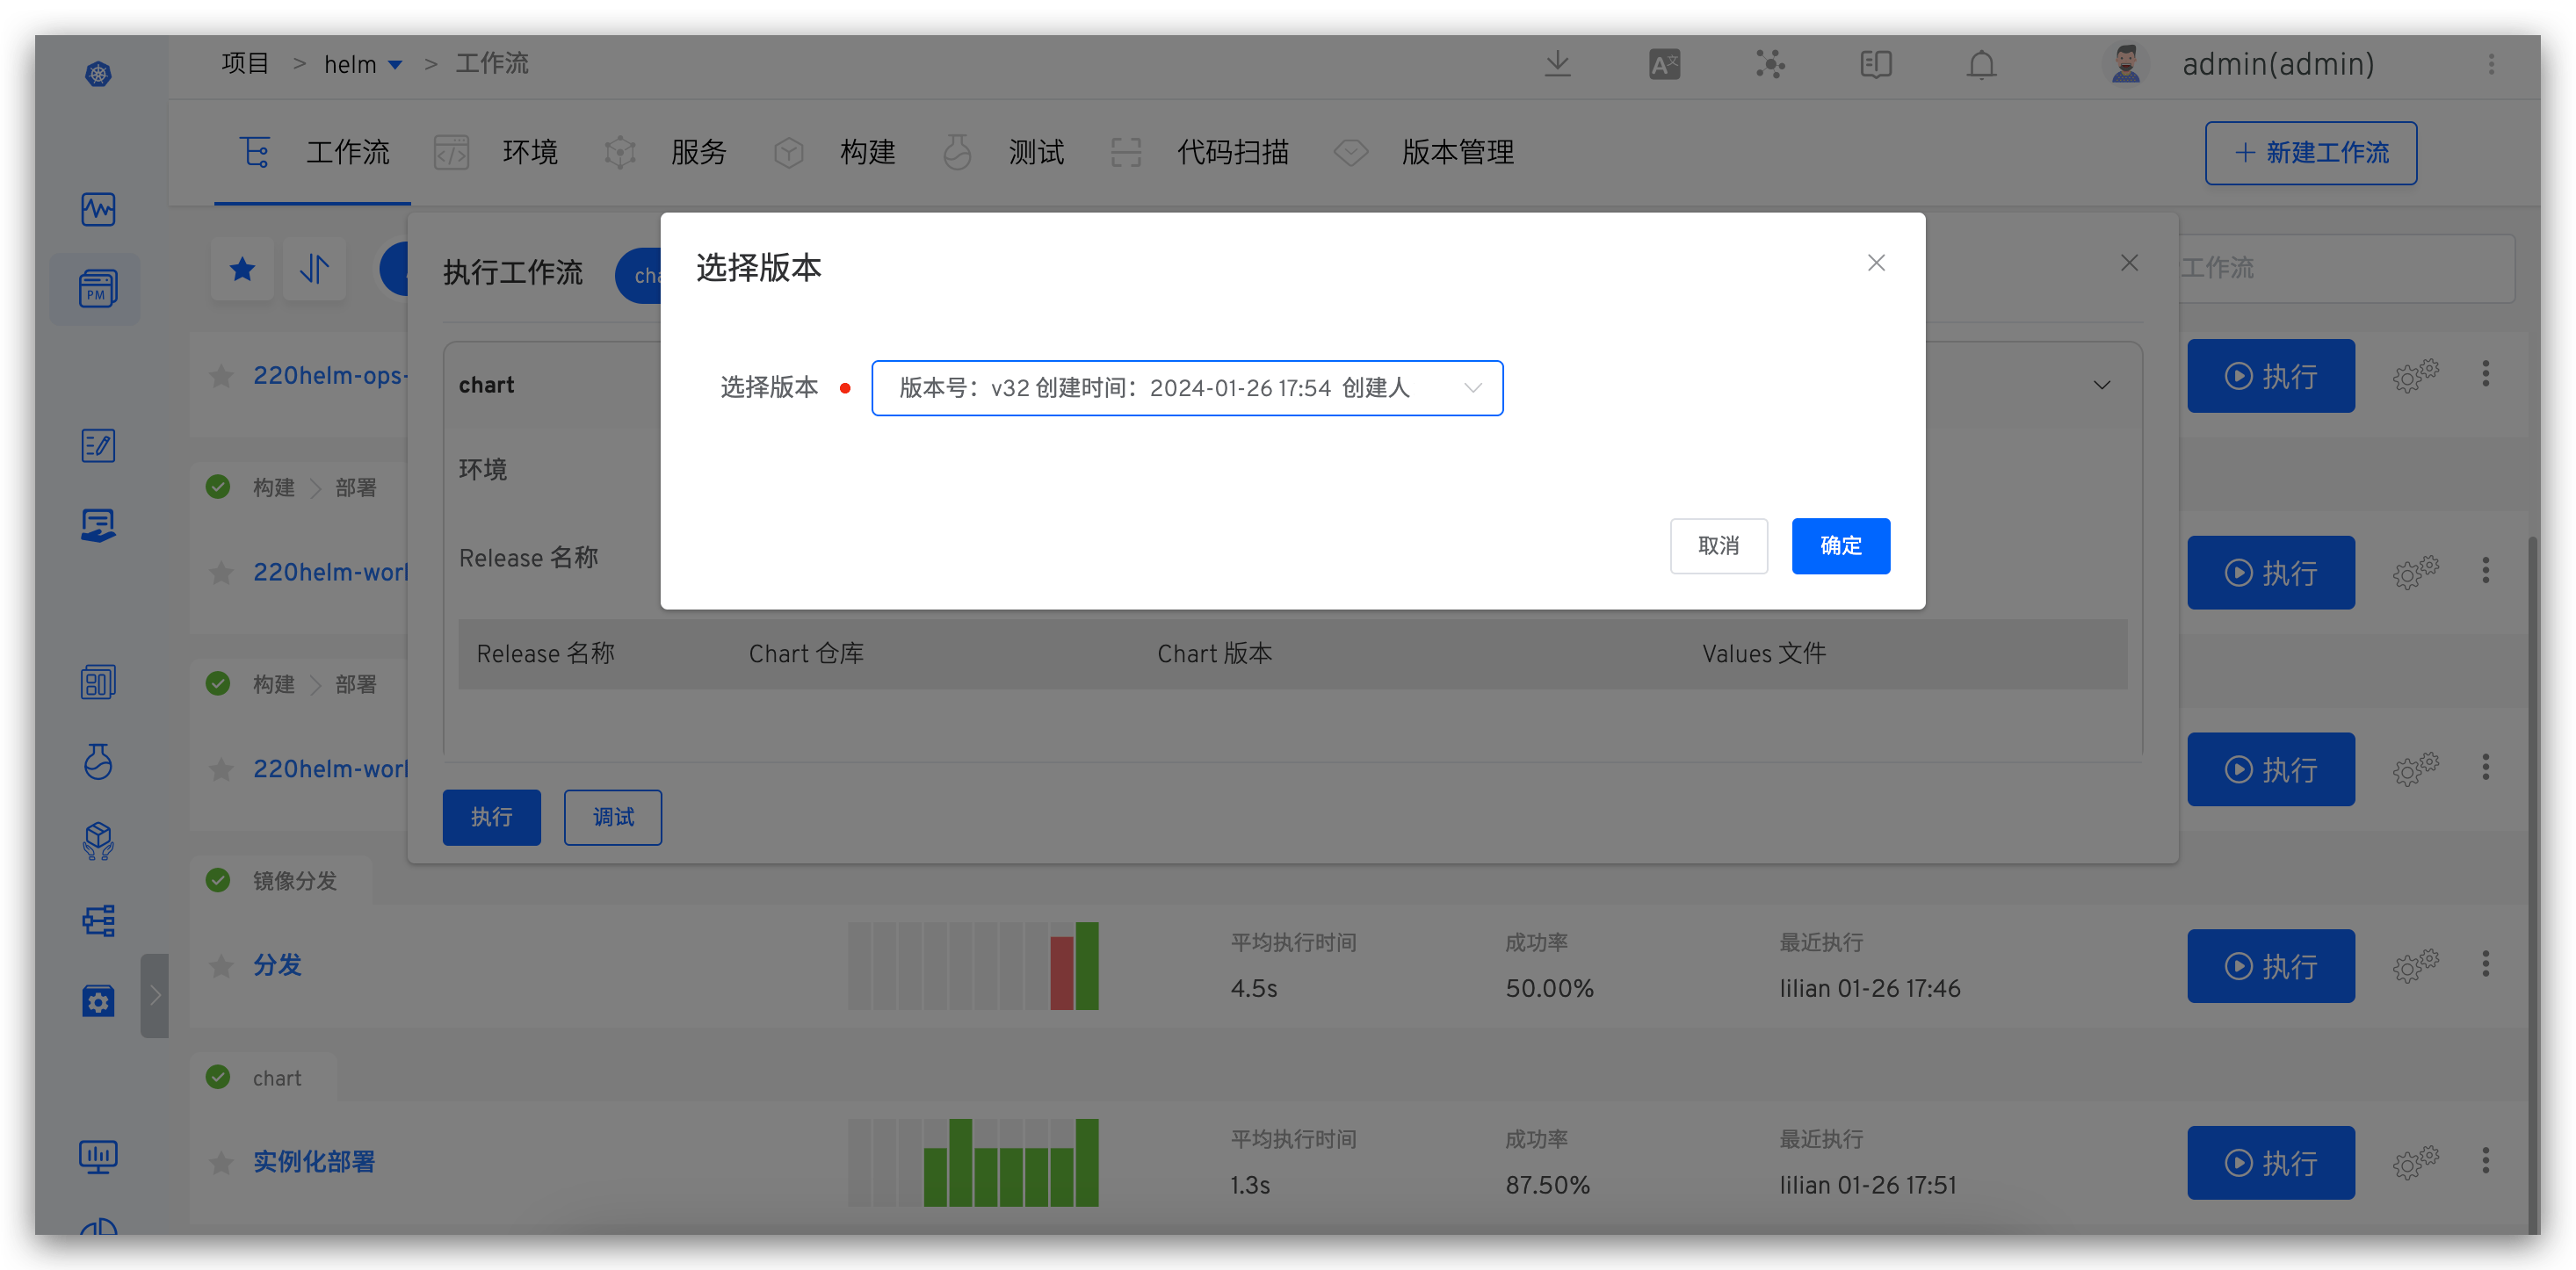The width and height of the screenshot is (2576, 1270).
Task: Expand the helm project dropdown
Action: [394, 65]
